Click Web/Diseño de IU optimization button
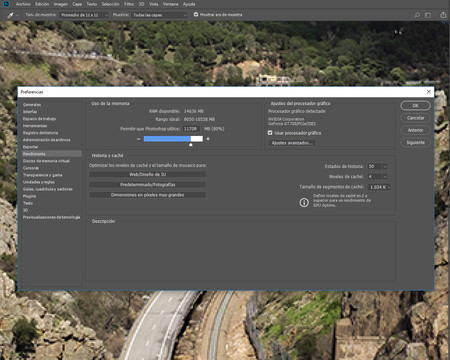Screen dimensions: 450x360 pyautogui.click(x=147, y=174)
